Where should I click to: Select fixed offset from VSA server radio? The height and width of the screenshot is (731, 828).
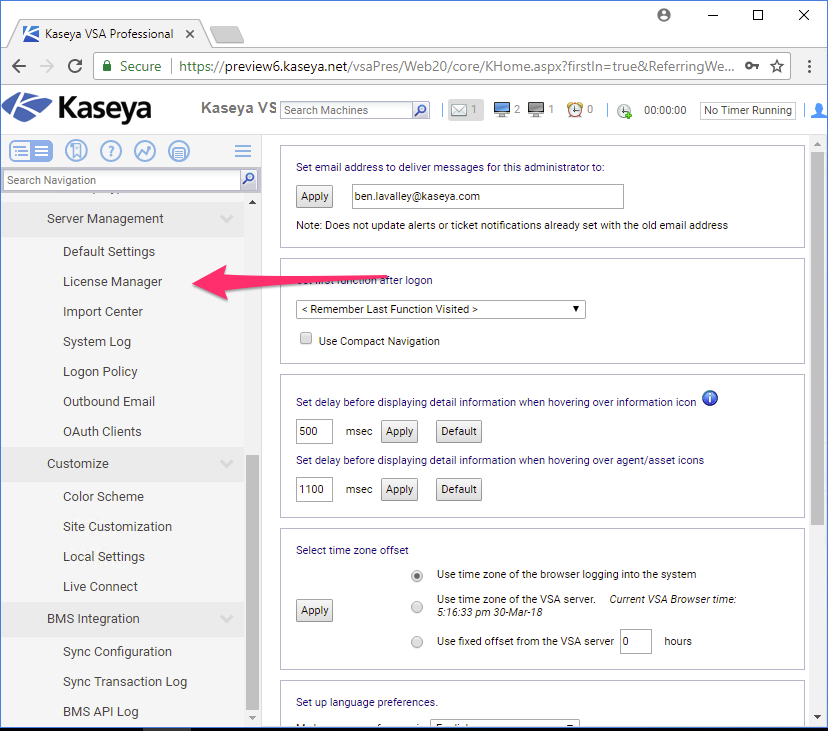pos(417,642)
